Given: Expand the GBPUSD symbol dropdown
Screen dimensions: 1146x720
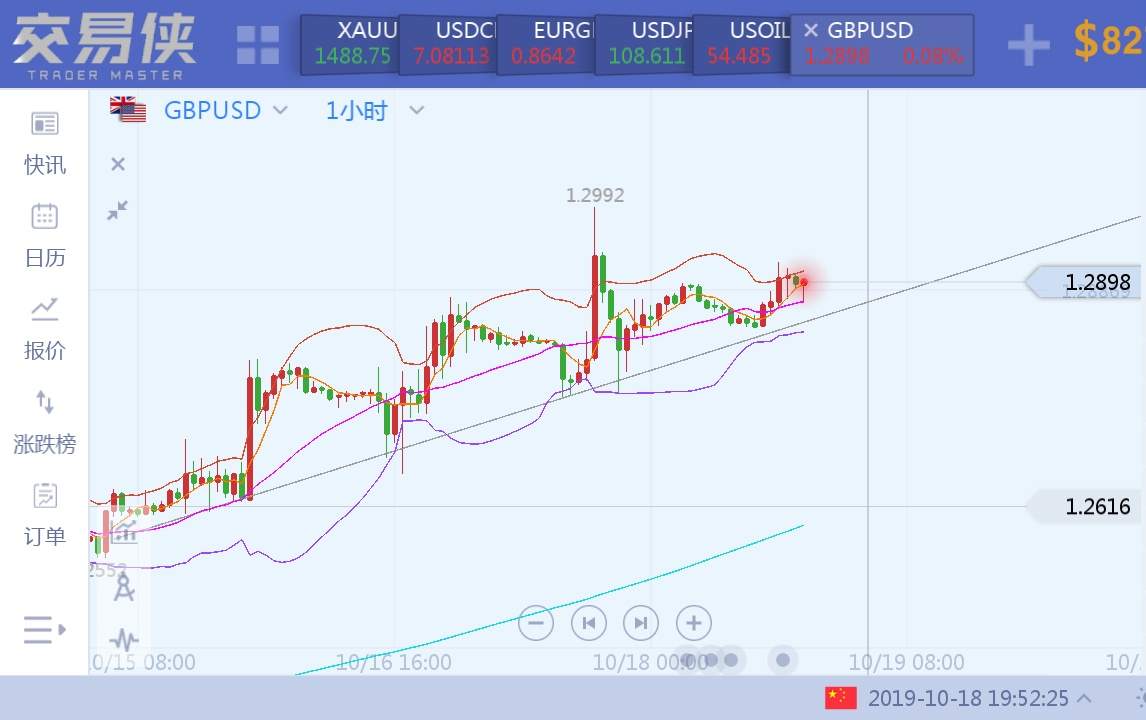Looking at the screenshot, I should point(280,110).
